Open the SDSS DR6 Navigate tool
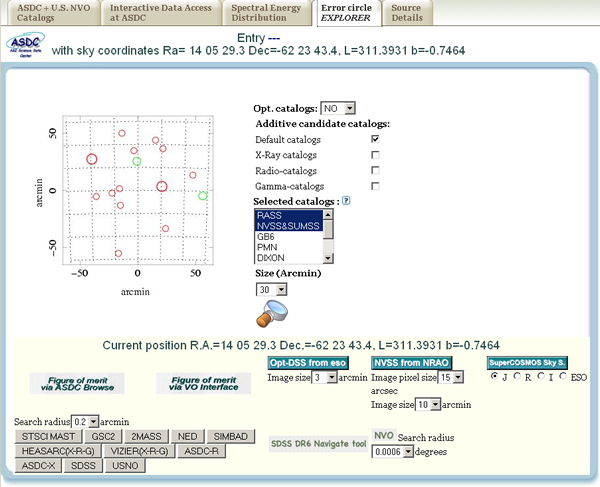Screen dimensions: 600x487 click(x=318, y=444)
